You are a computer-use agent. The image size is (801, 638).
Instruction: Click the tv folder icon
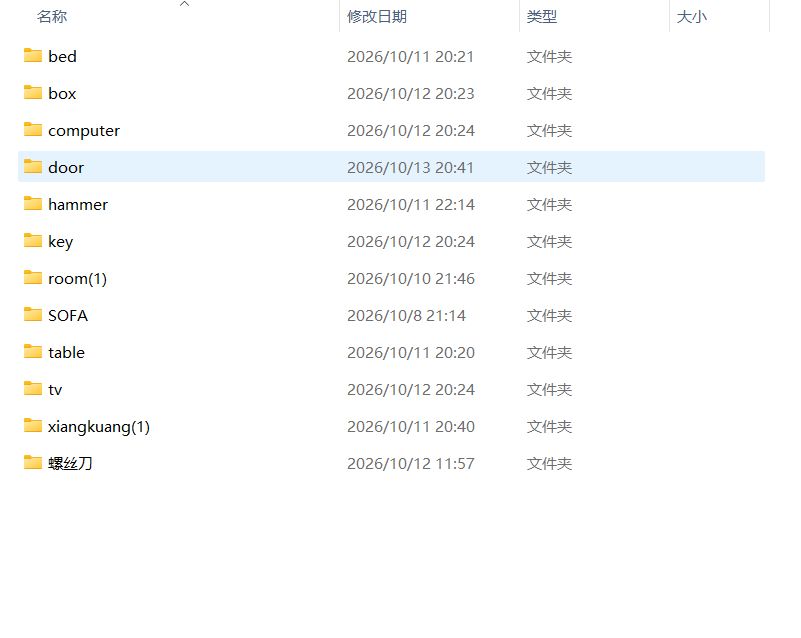click(x=33, y=389)
